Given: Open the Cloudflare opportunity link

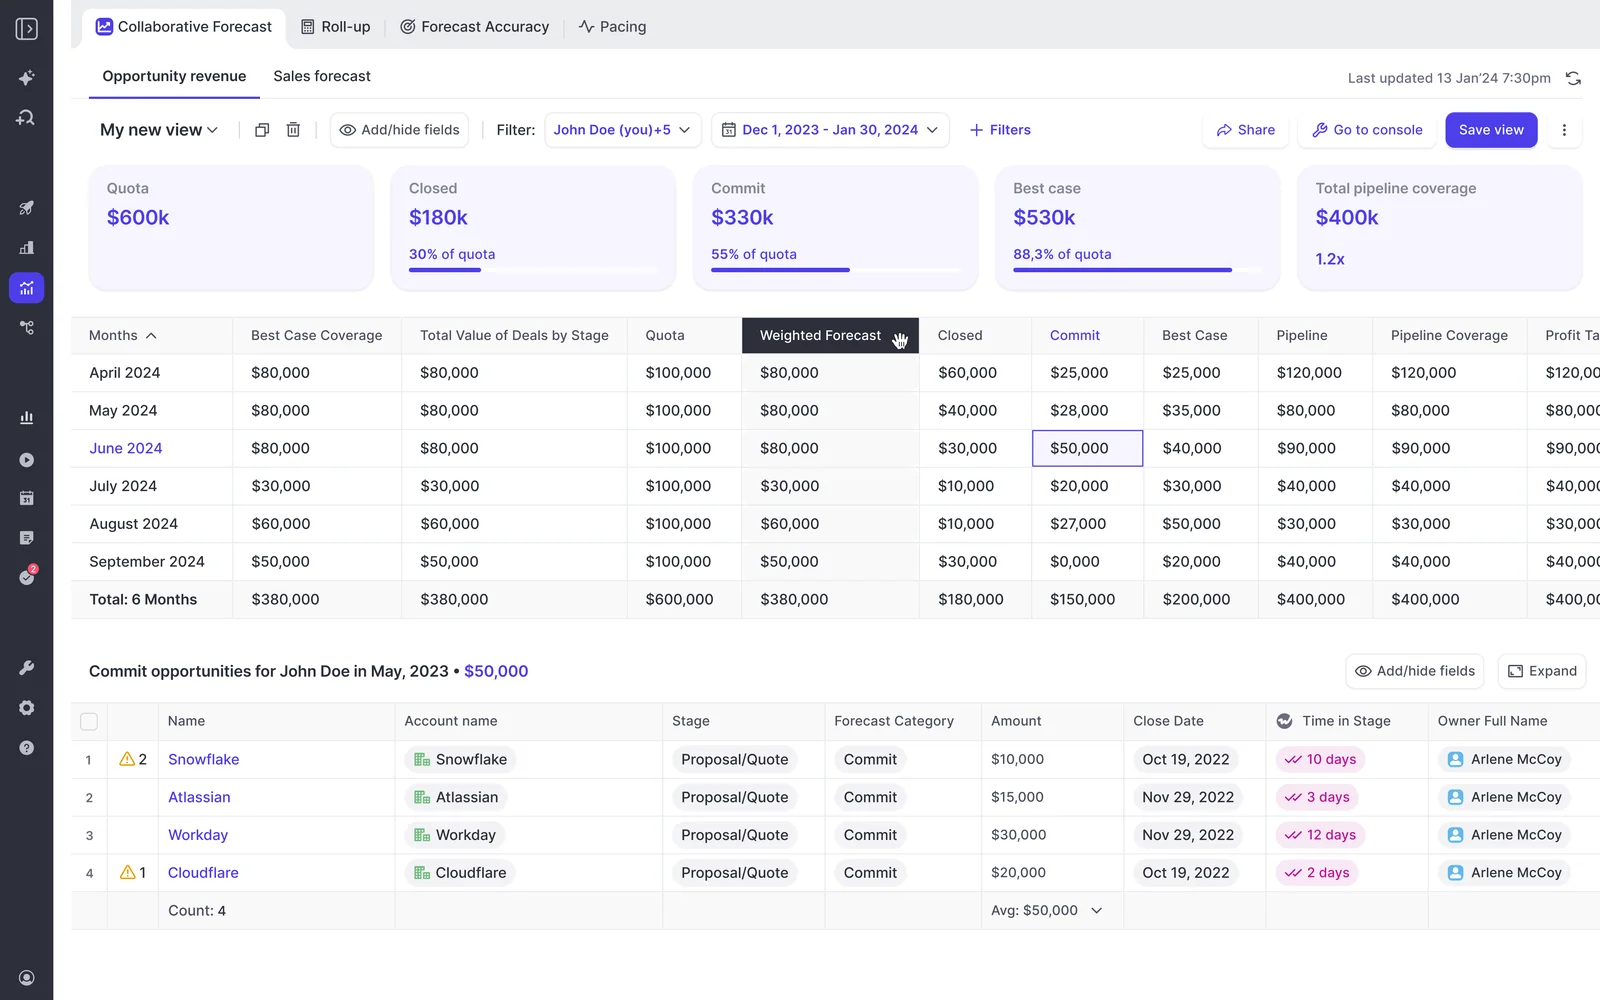Looking at the screenshot, I should coord(203,873).
